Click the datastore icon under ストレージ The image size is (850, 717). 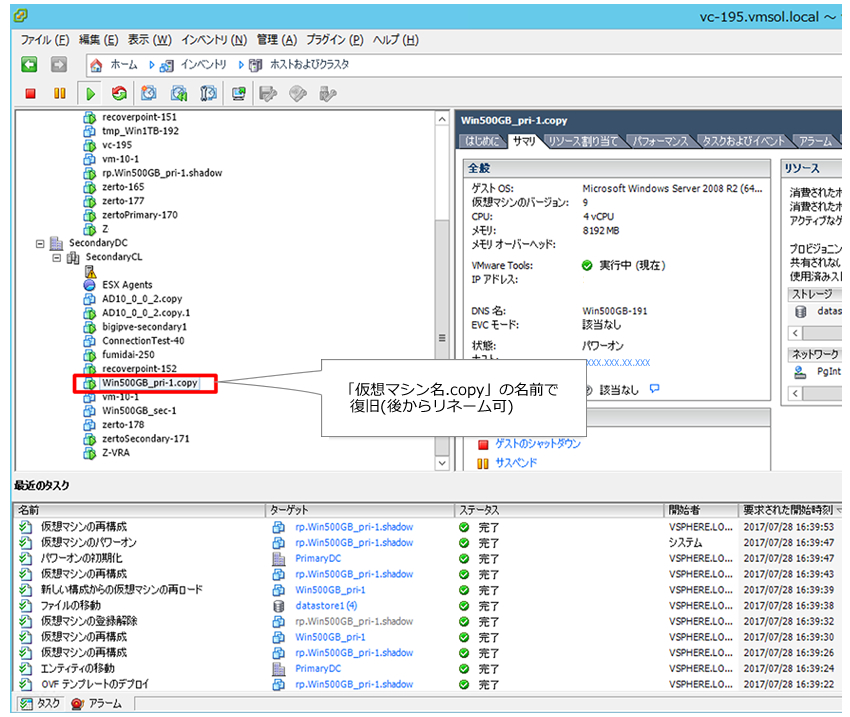[x=800, y=312]
